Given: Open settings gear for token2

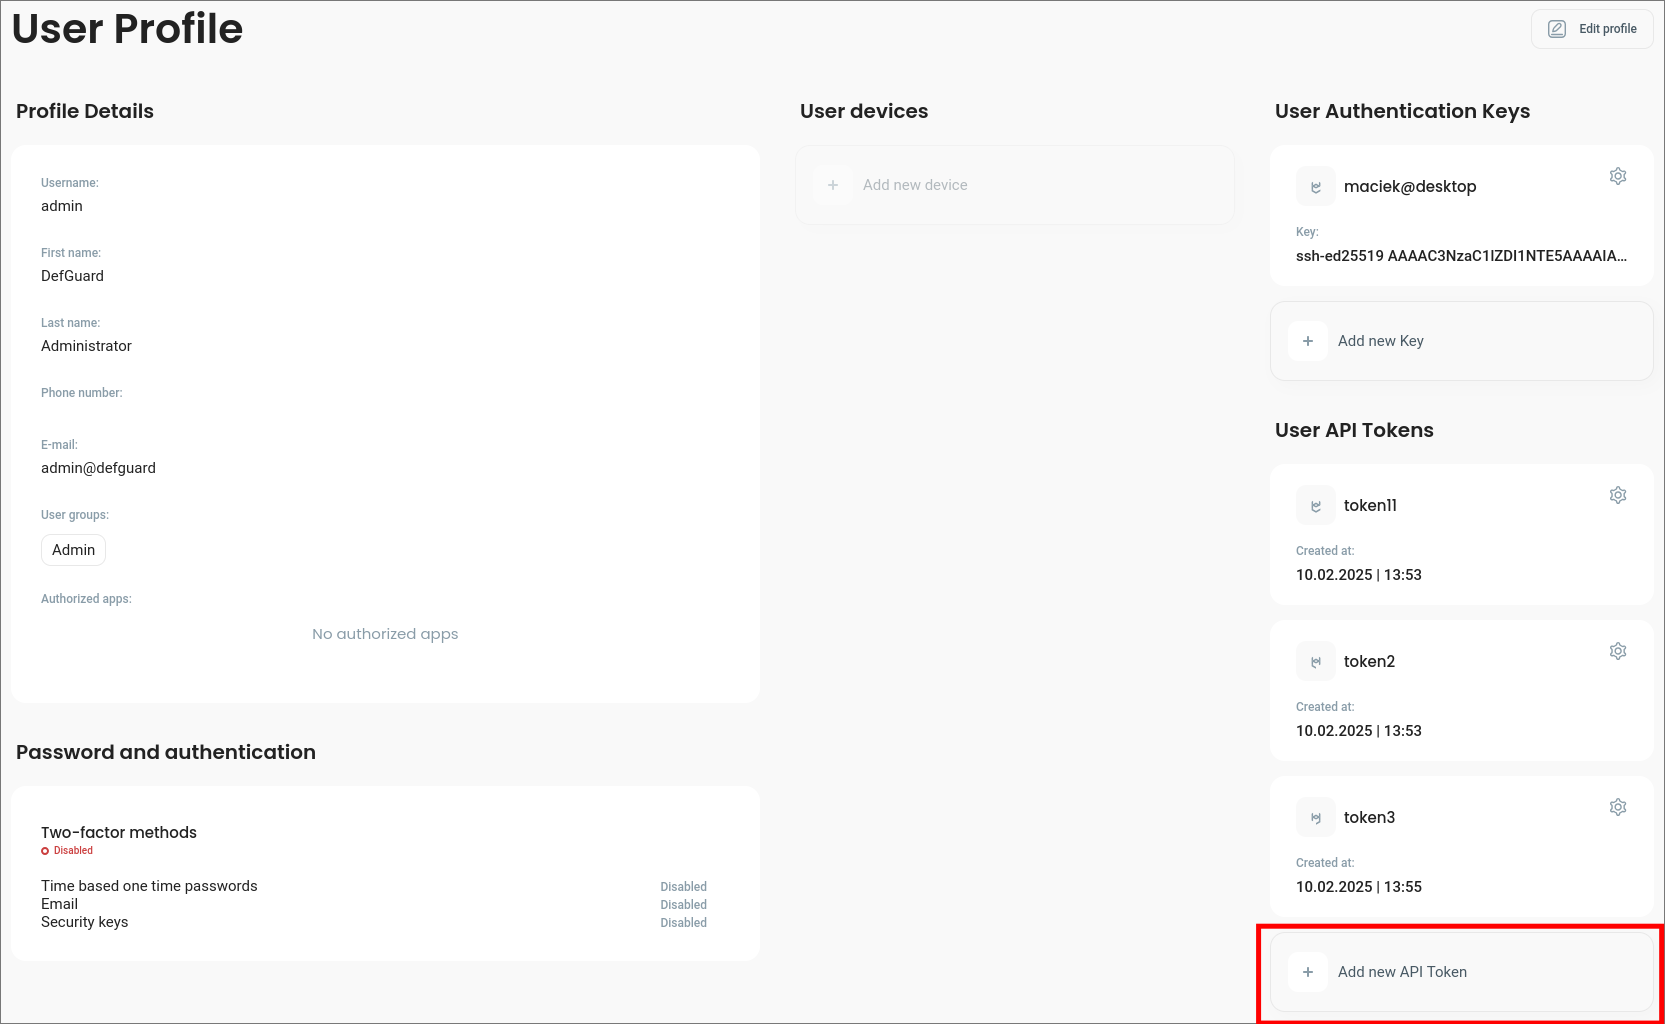Looking at the screenshot, I should 1617,651.
